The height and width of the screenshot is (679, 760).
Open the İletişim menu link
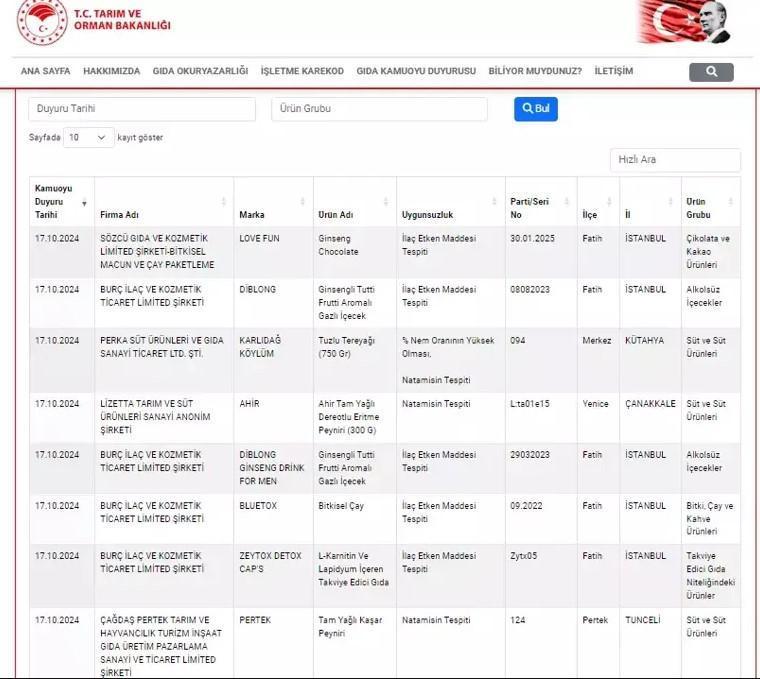[x=613, y=72]
